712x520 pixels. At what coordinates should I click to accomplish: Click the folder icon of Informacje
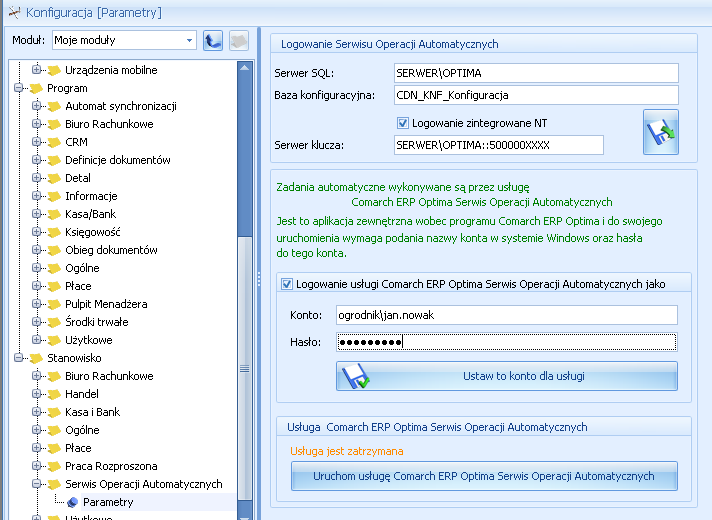[54, 196]
